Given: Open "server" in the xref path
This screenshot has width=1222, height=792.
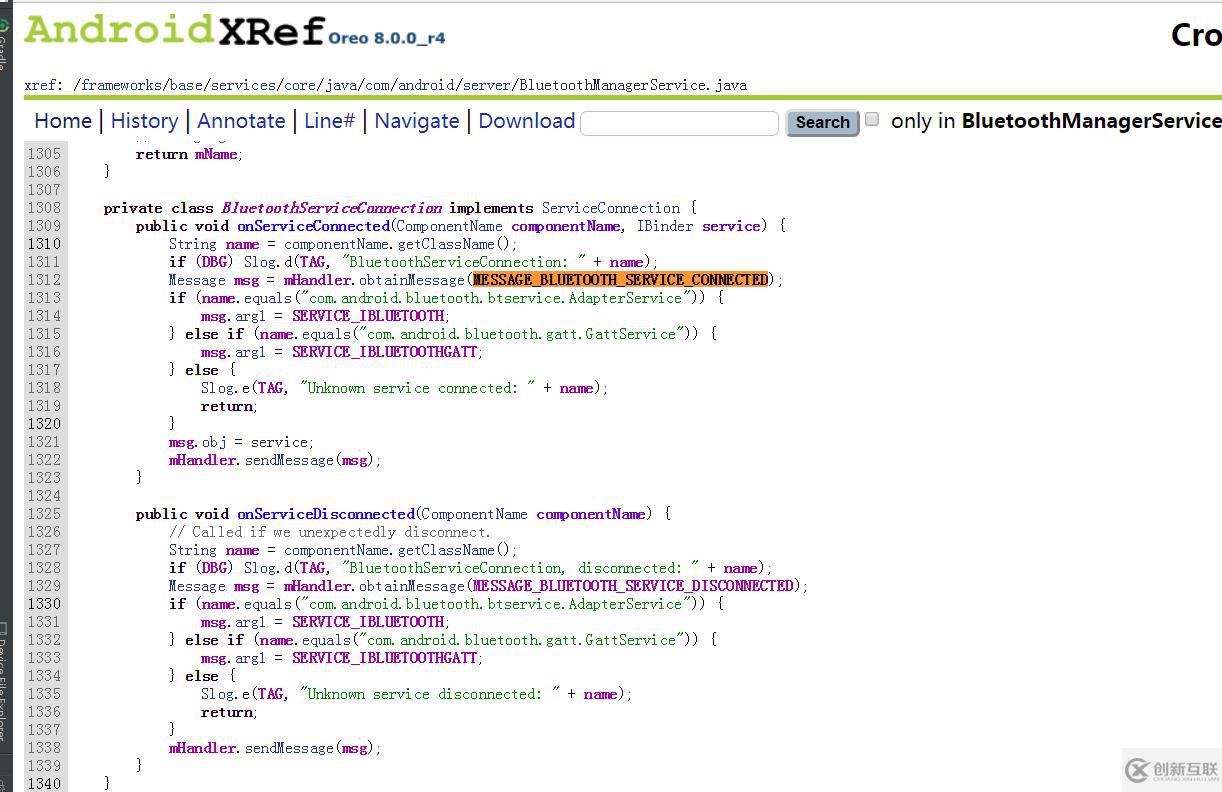Looking at the screenshot, I should pyautogui.click(x=487, y=85).
